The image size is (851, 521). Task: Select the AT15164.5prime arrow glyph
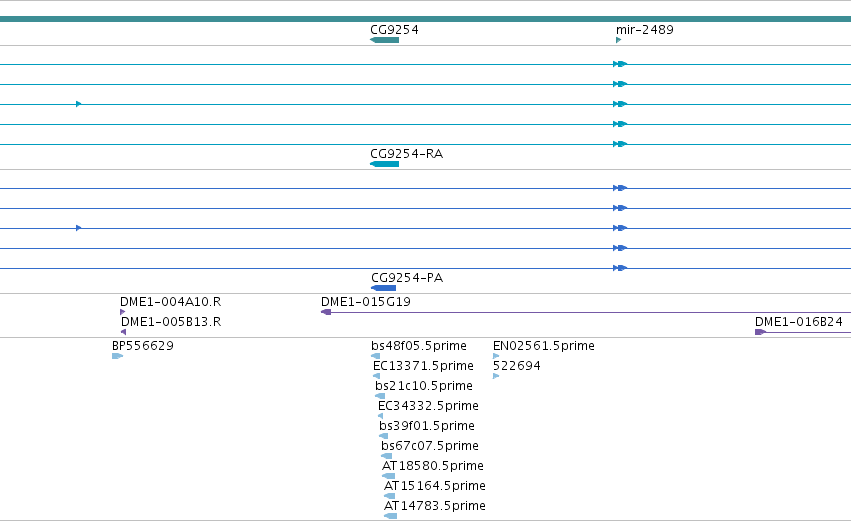coord(390,496)
